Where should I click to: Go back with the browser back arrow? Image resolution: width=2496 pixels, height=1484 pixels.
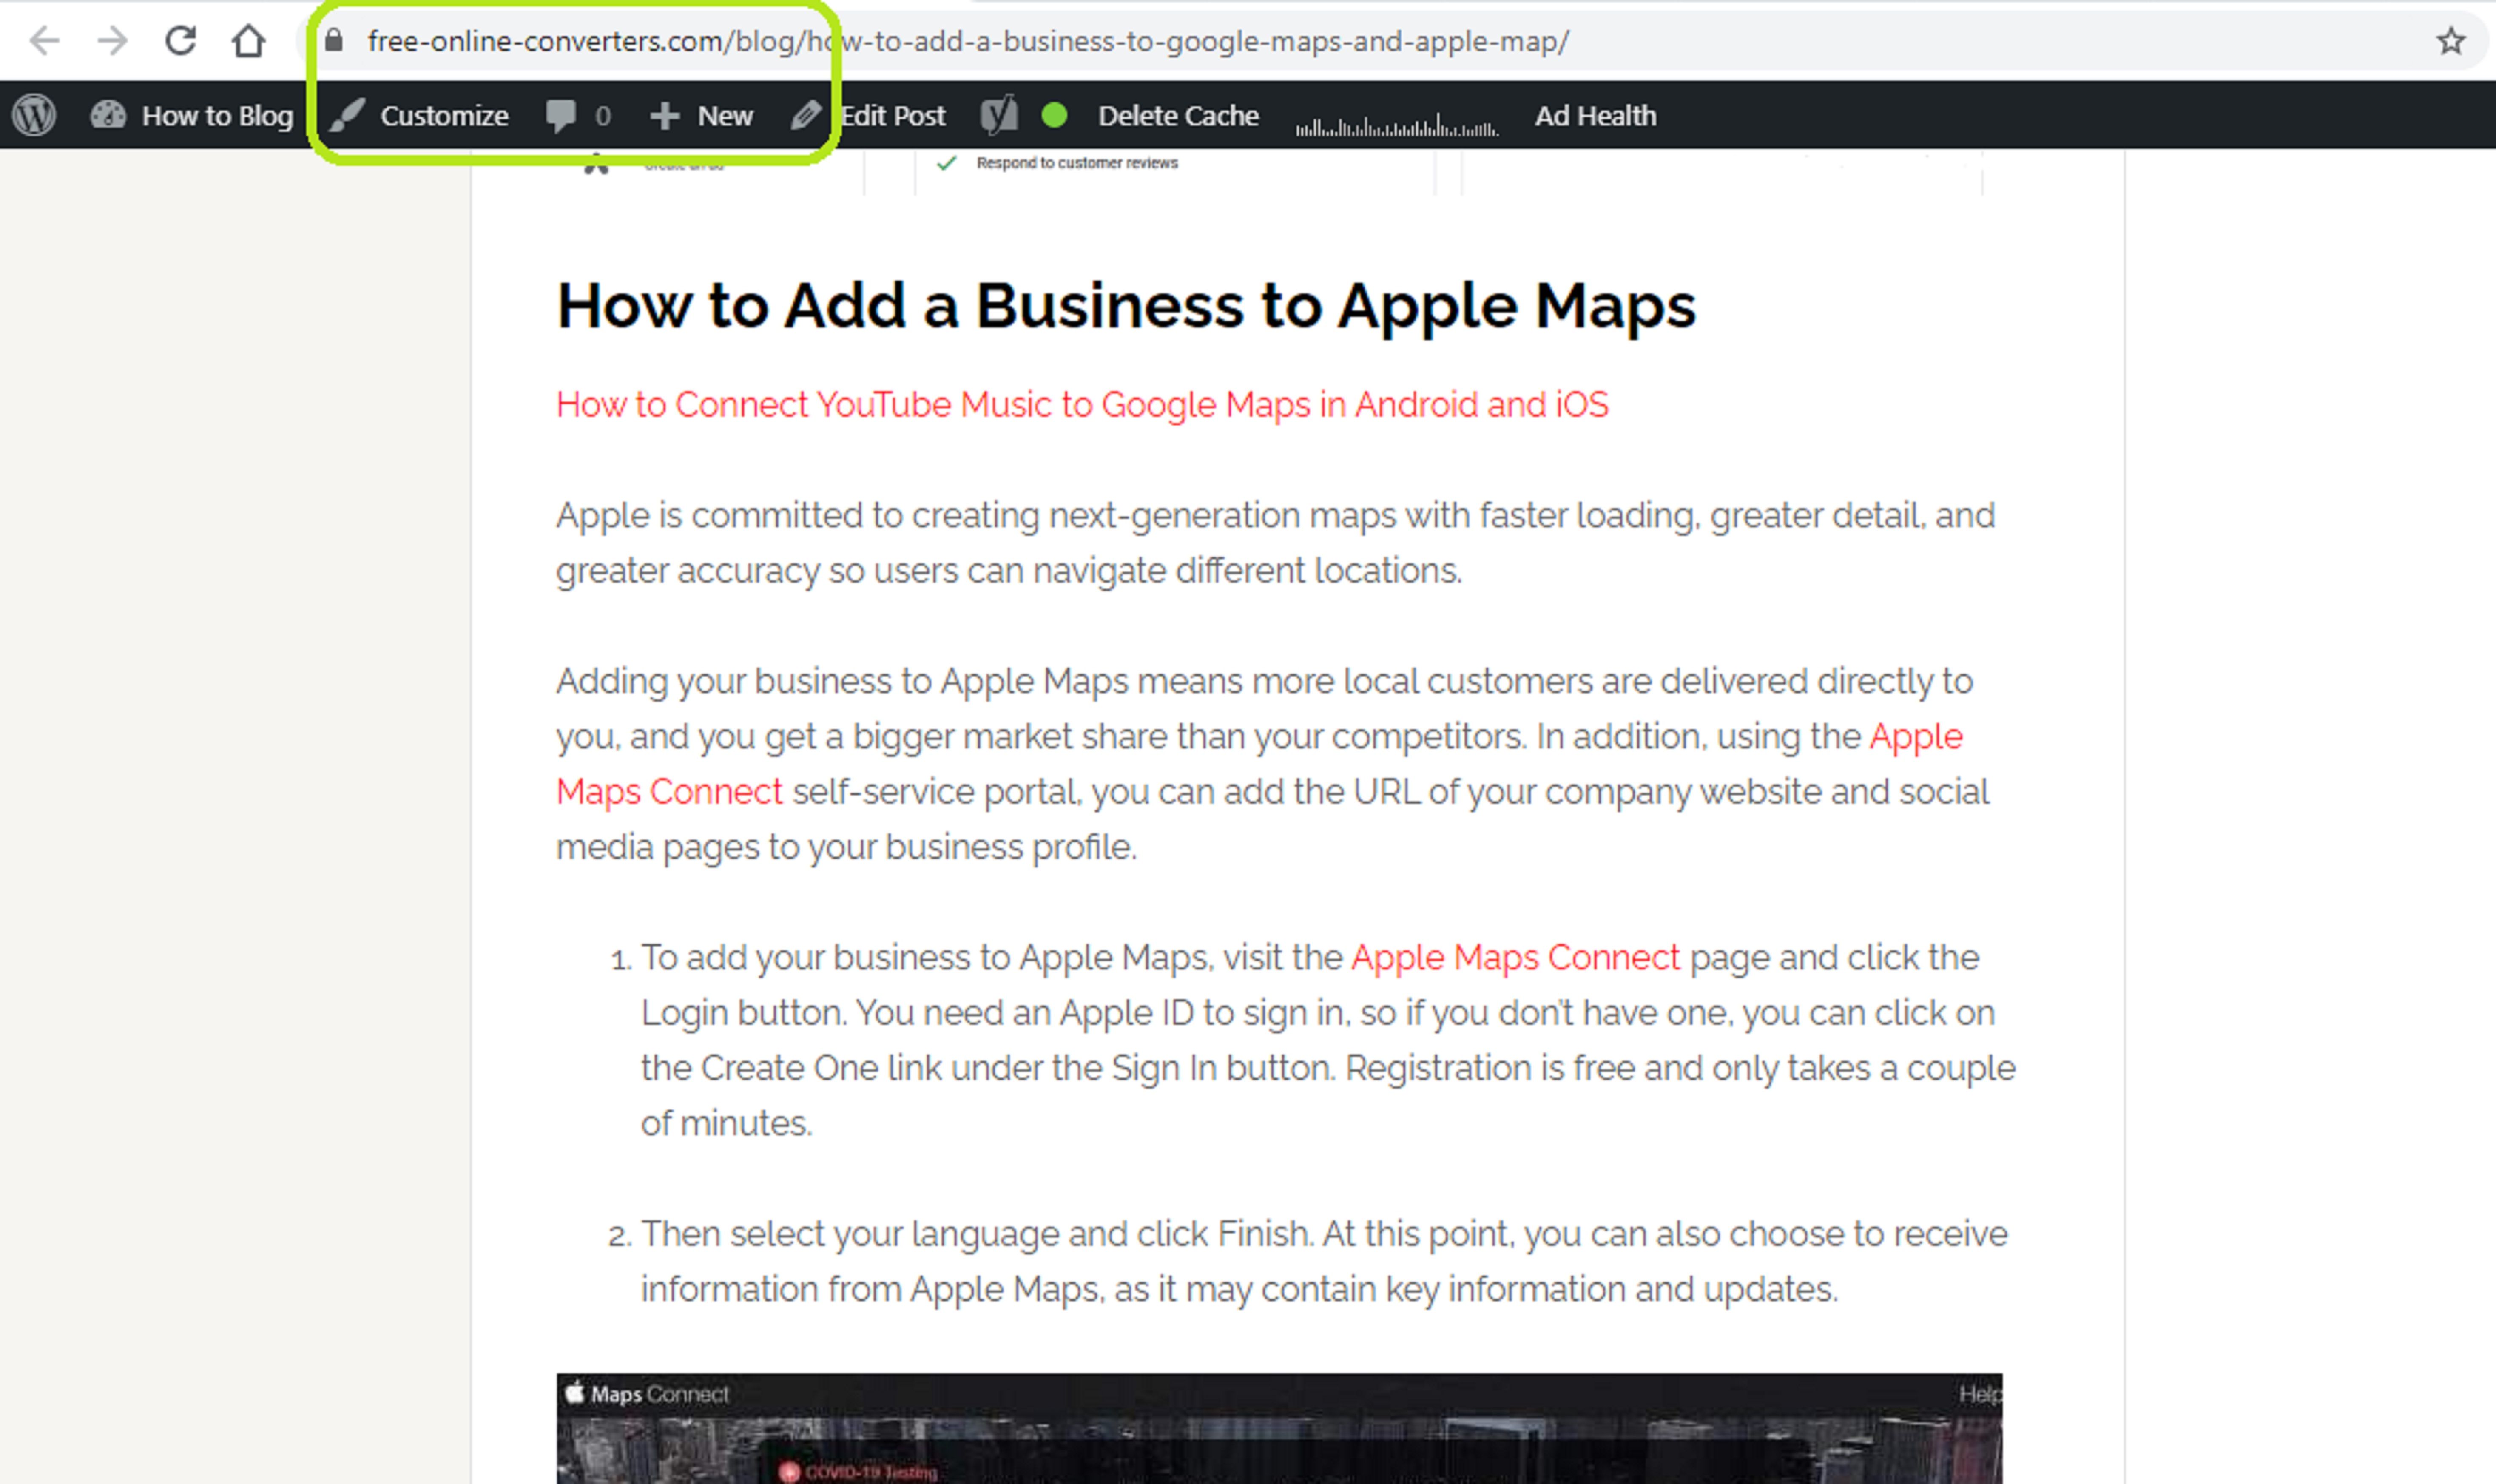(x=44, y=41)
